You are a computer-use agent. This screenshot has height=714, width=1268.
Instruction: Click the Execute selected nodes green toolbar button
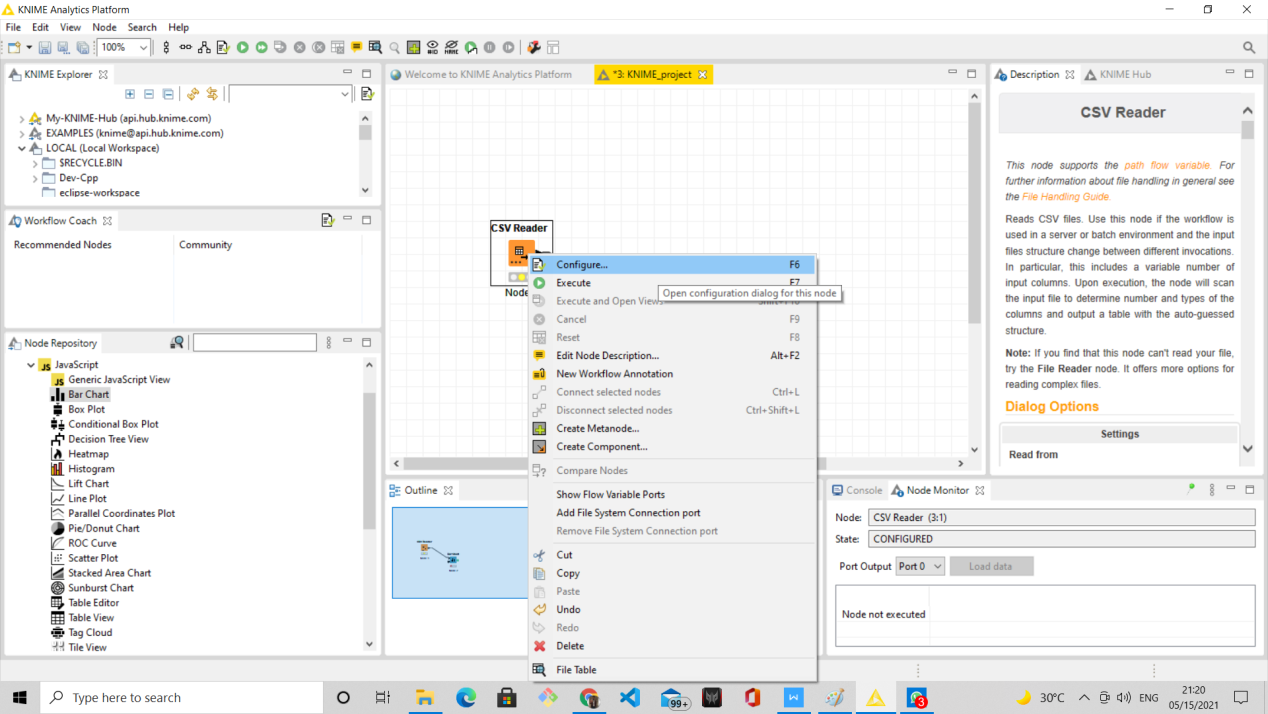242,47
